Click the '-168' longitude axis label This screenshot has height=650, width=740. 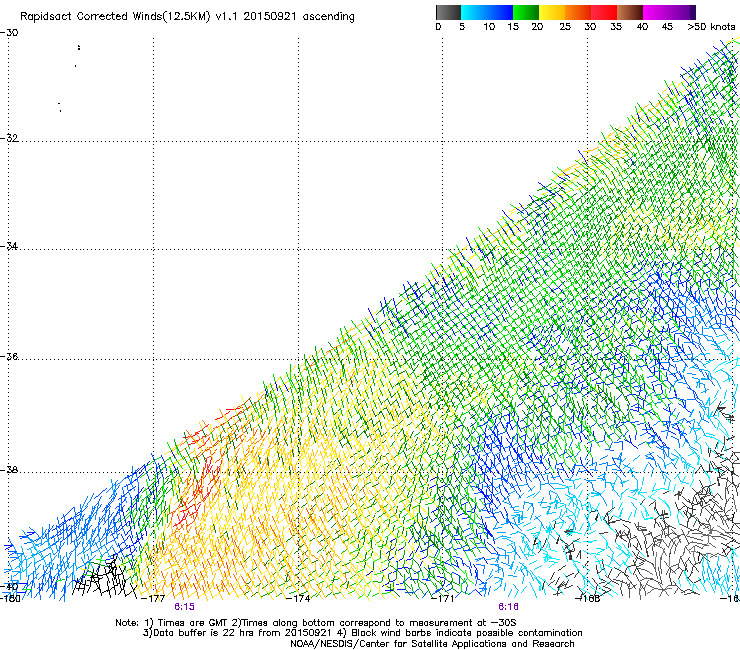[588, 599]
